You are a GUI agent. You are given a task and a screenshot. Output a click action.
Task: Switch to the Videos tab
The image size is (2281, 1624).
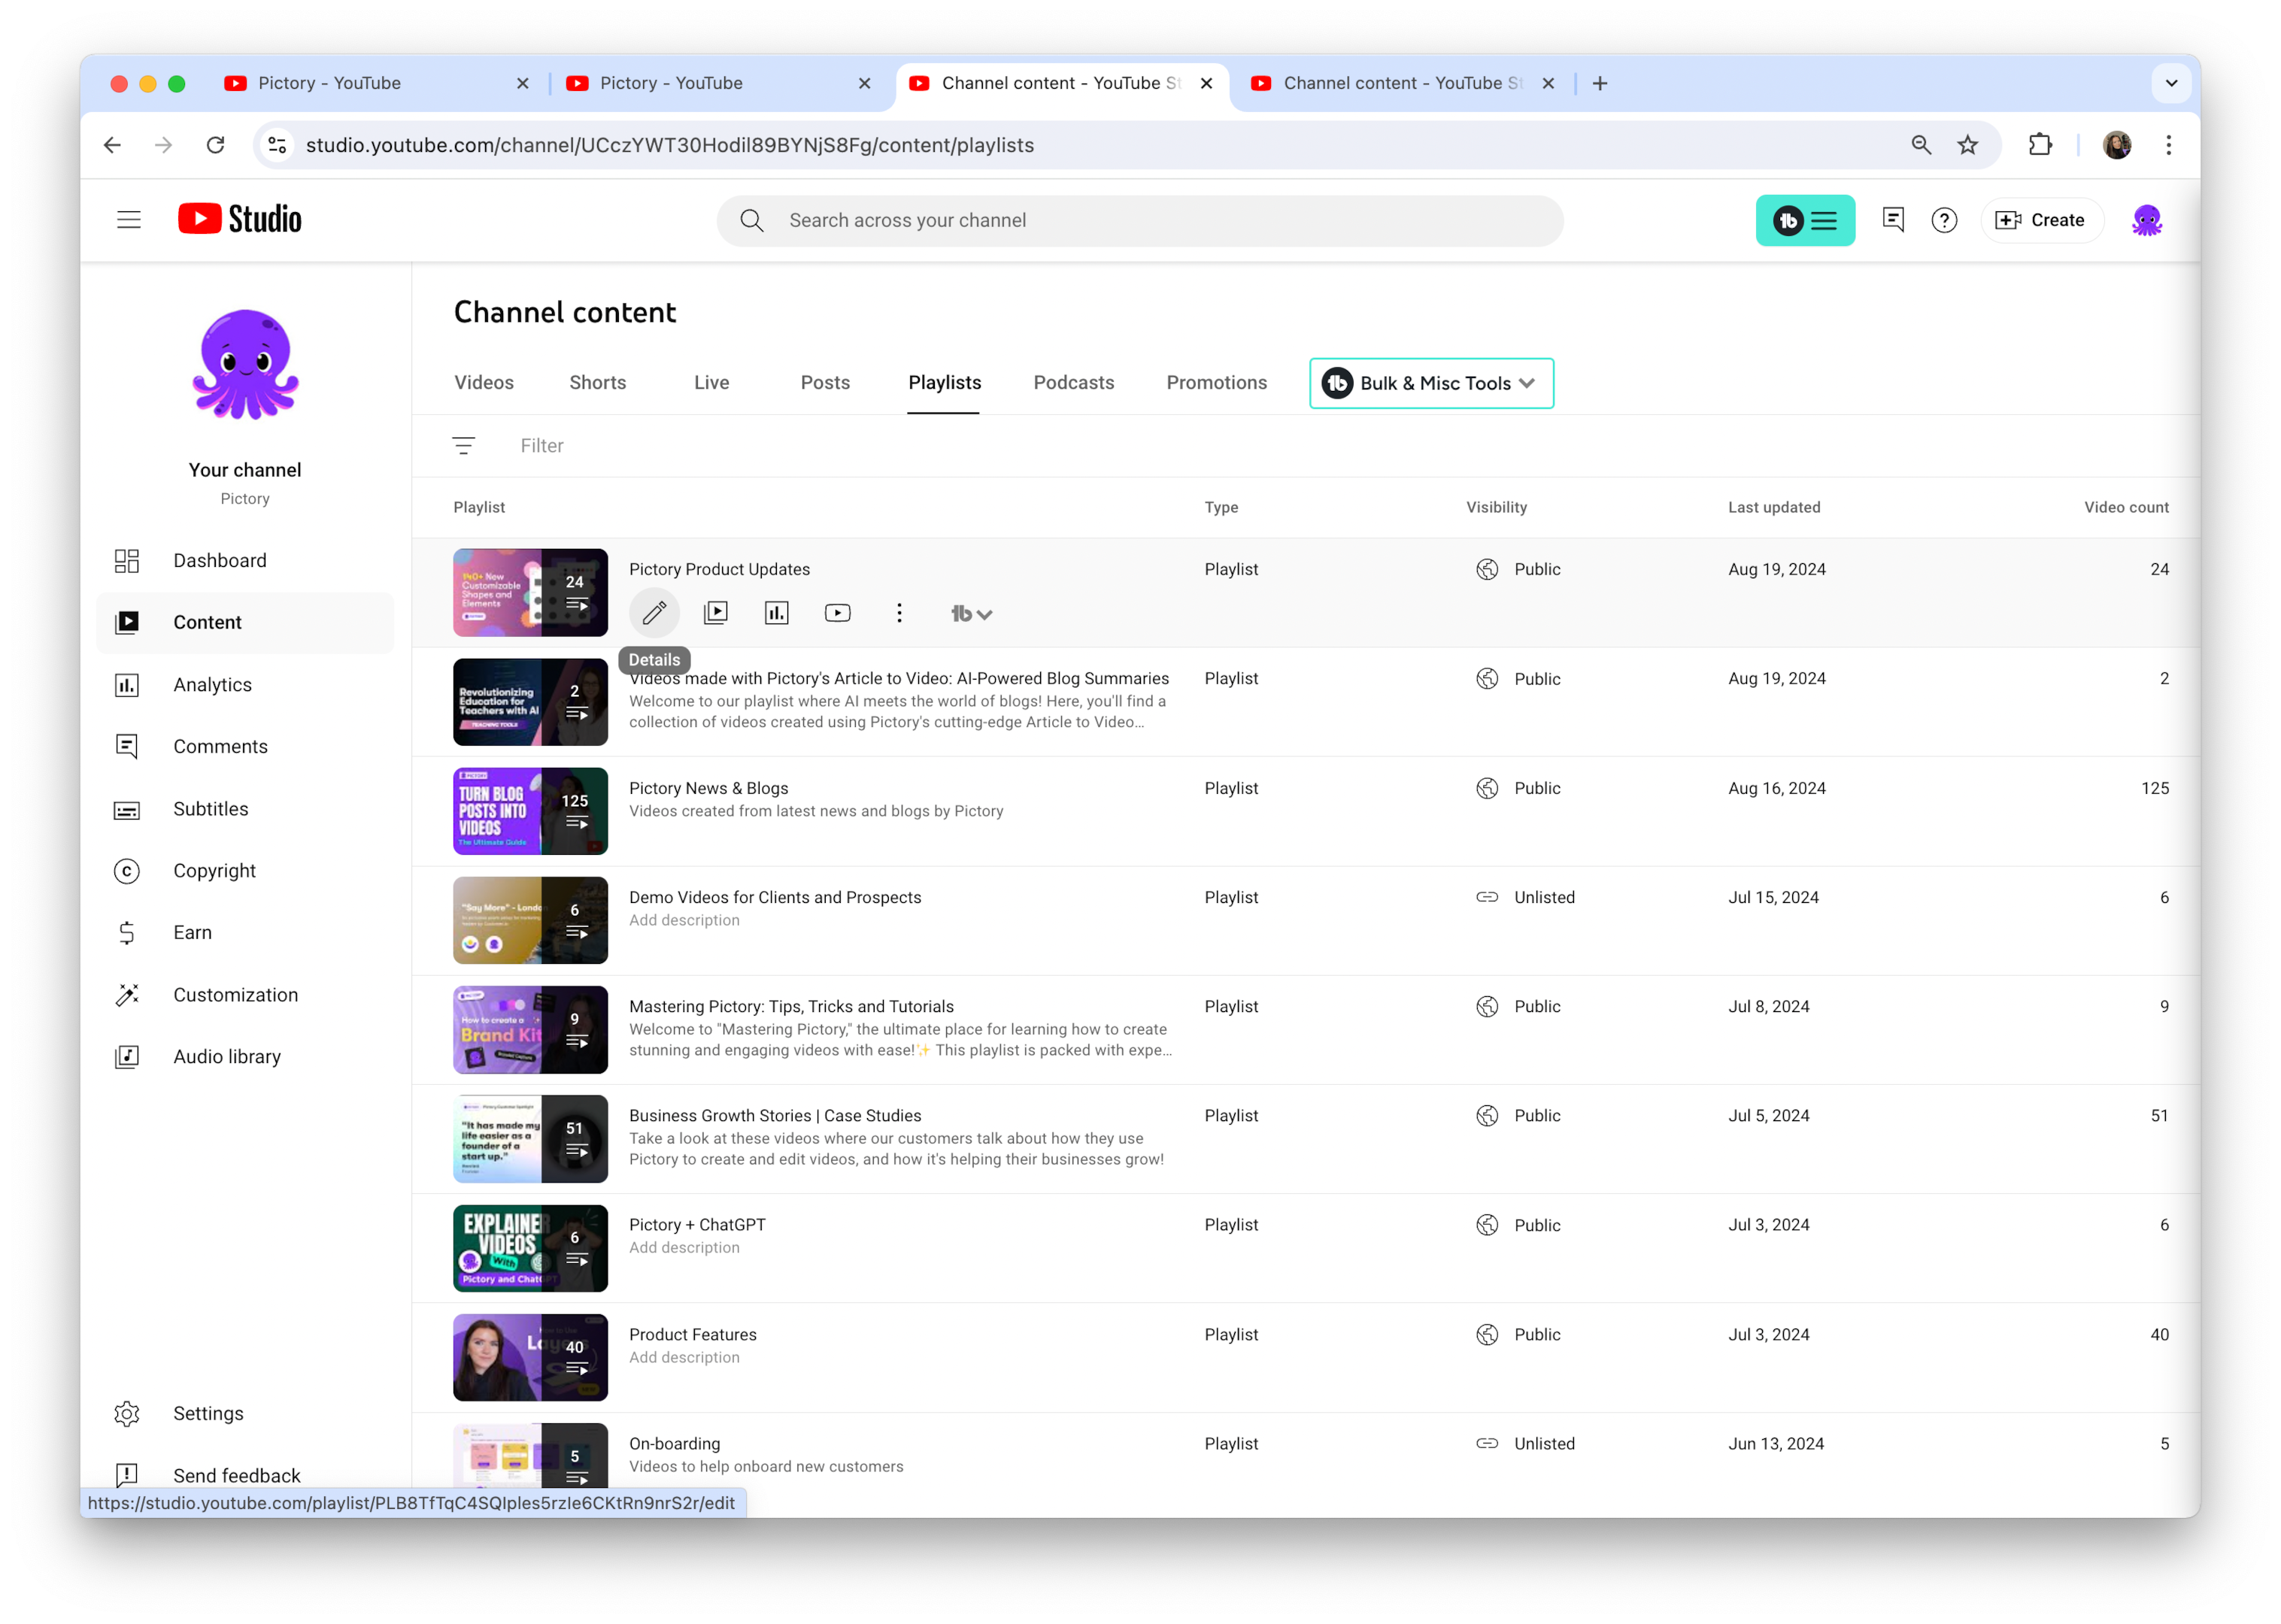pyautogui.click(x=484, y=383)
